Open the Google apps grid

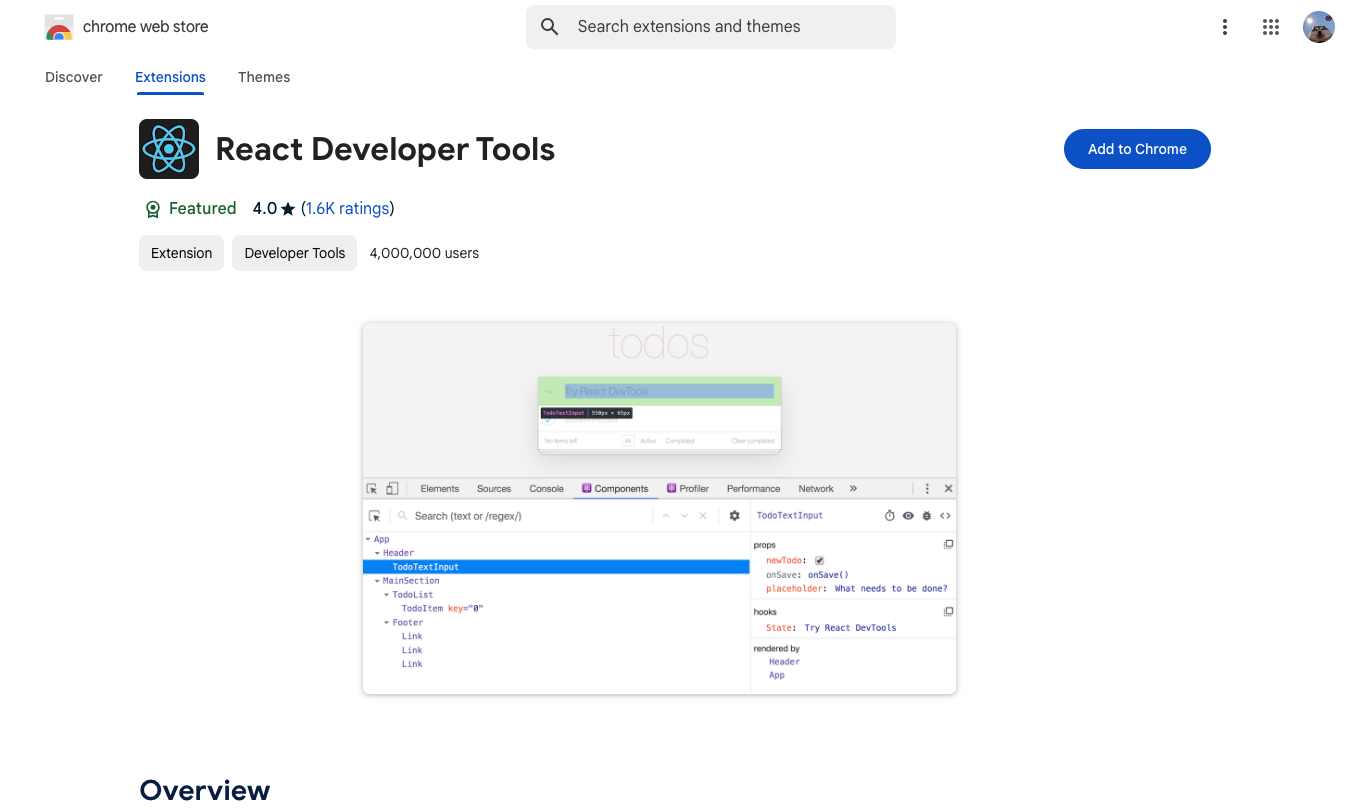point(1271,27)
